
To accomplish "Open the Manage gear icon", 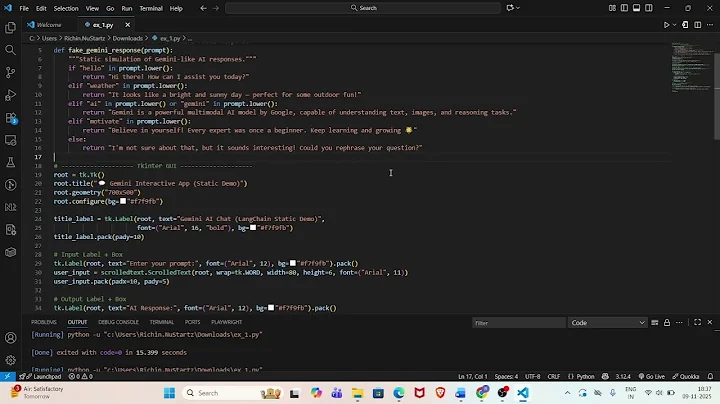I will pyautogui.click(x=10, y=360).
